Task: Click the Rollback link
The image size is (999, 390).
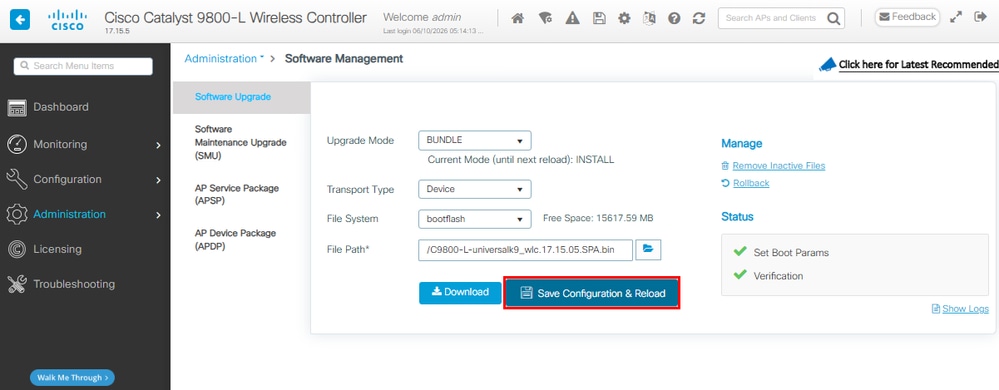Action: [x=751, y=183]
